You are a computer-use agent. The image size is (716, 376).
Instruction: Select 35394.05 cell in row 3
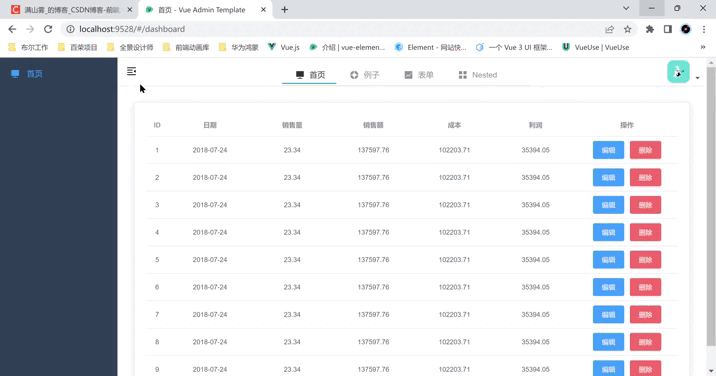[536, 205]
